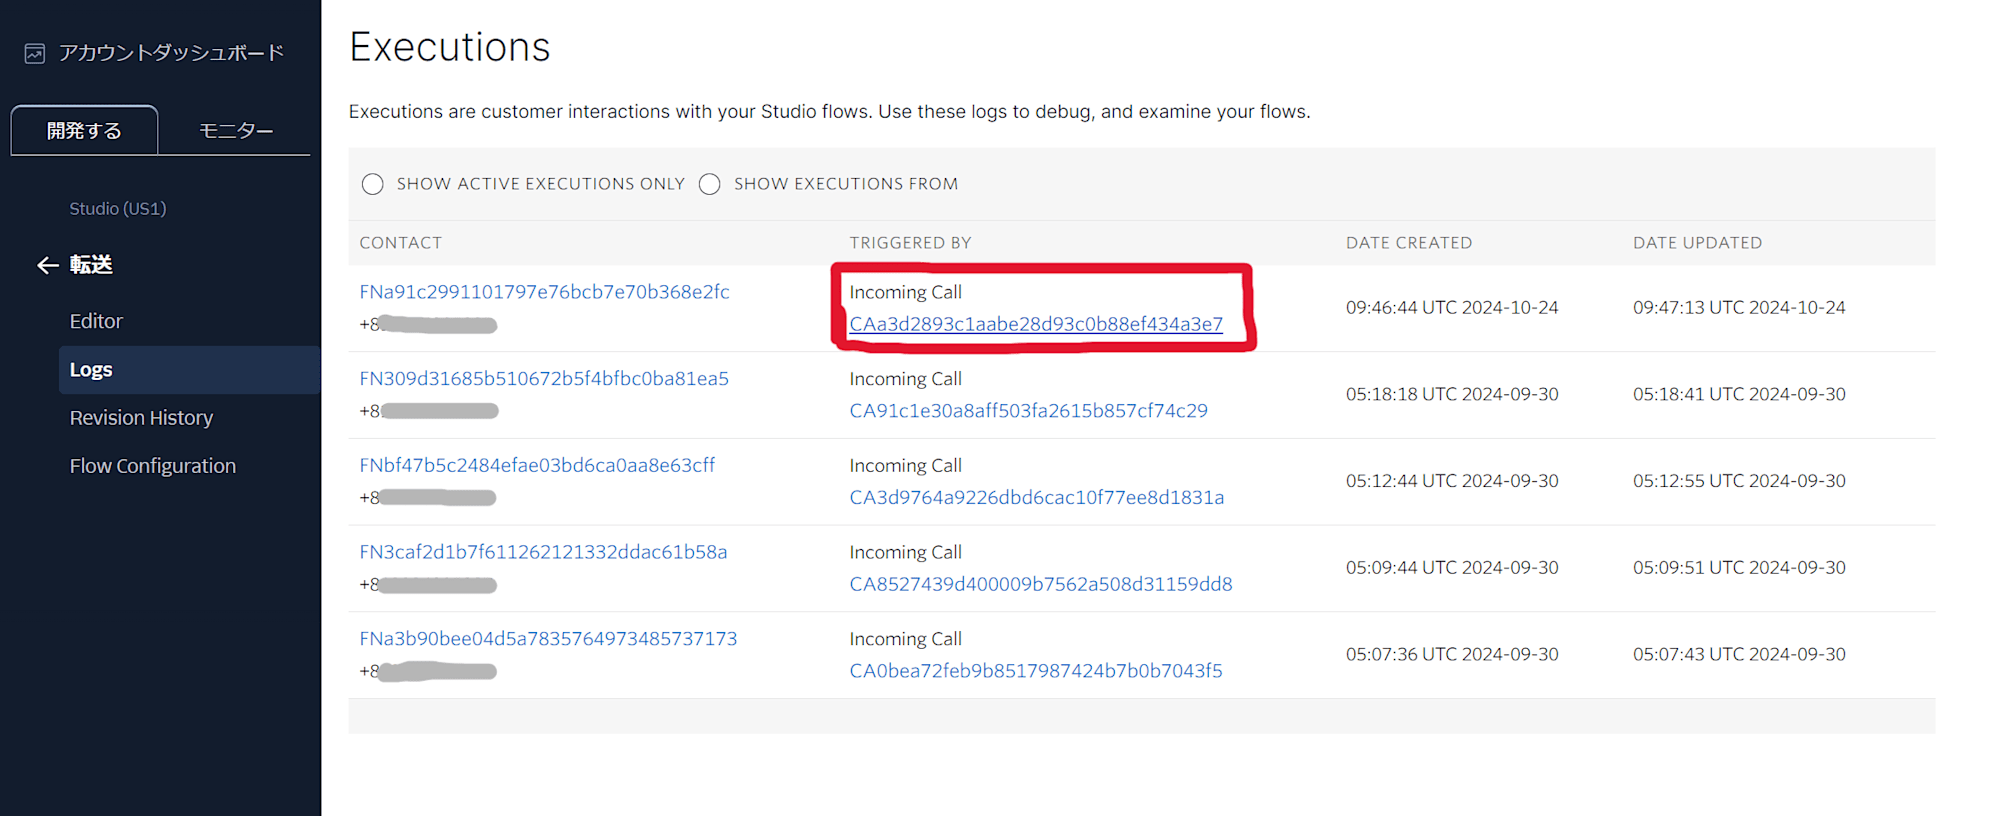The height and width of the screenshot is (816, 2000).
Task: Open execution FNa91c2991101797e76bcb7e70b368e2fc
Action: coord(544,292)
